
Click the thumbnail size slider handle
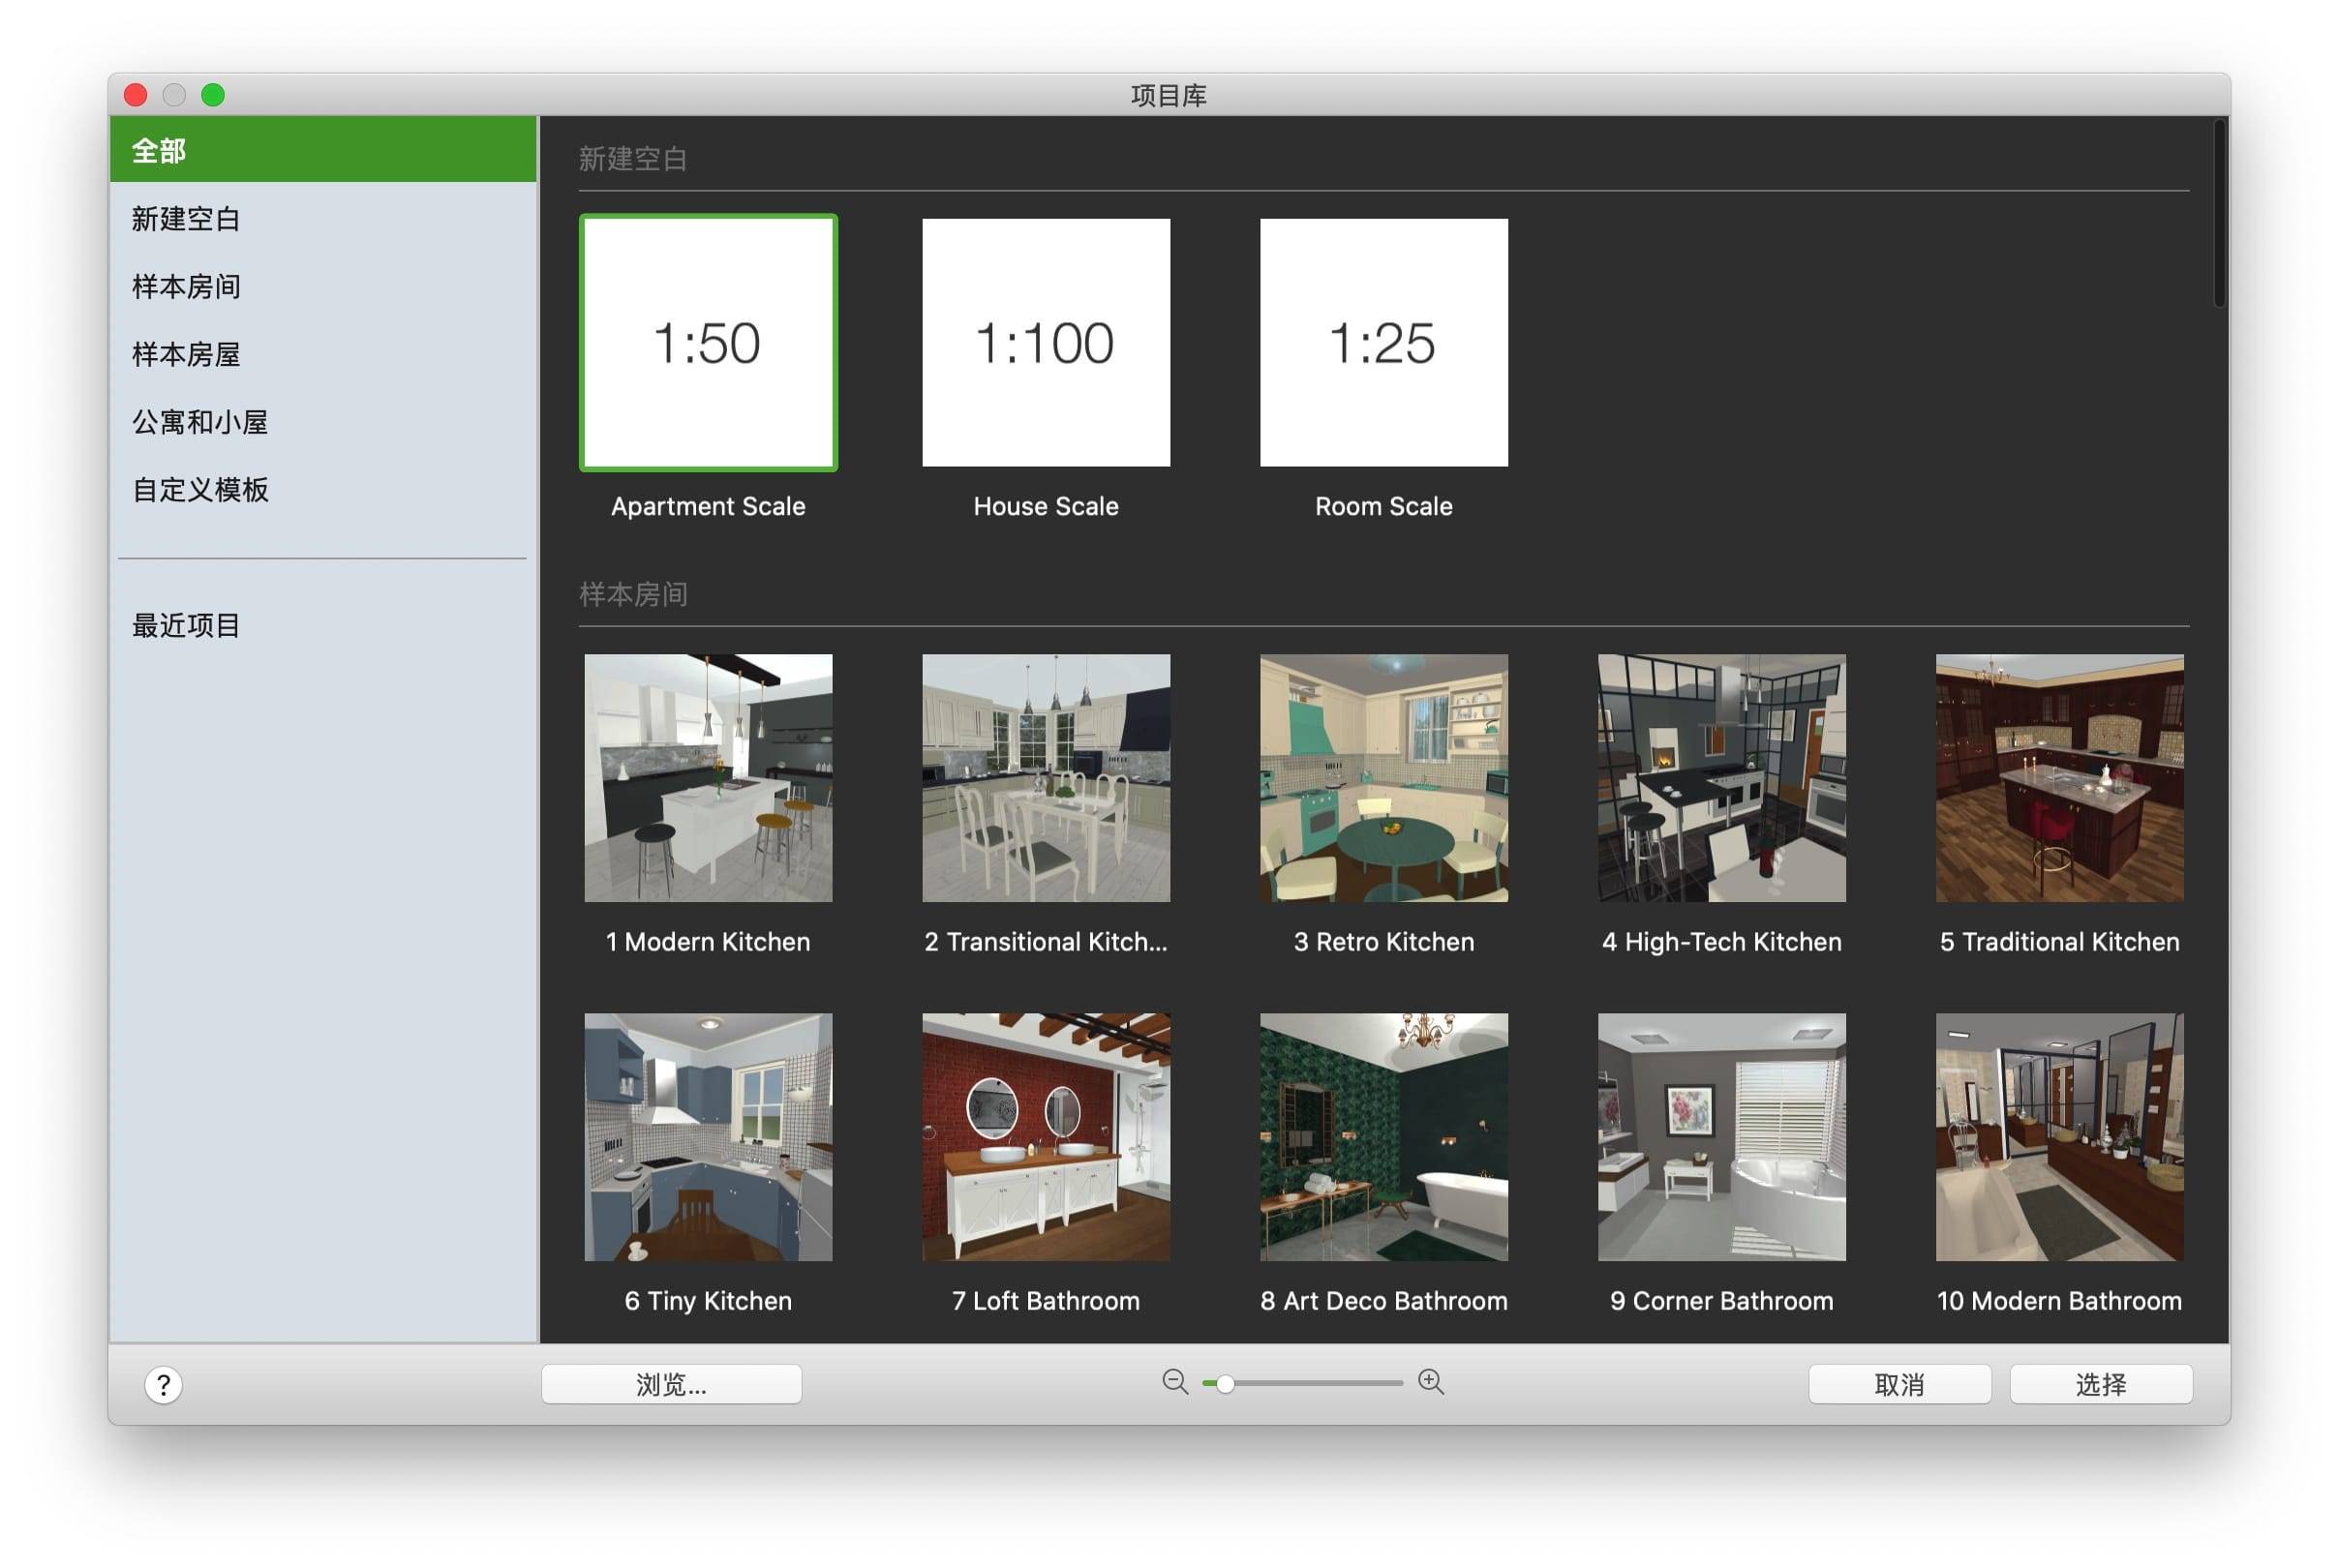[x=1224, y=1384]
